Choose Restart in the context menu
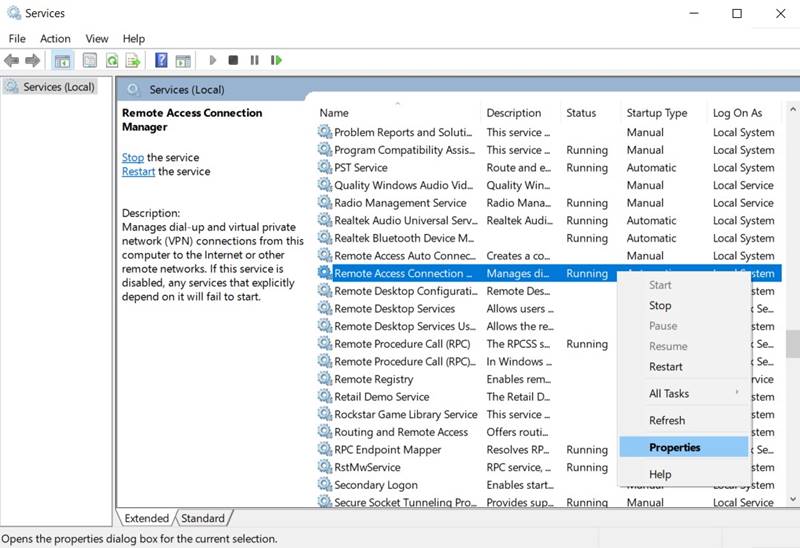This screenshot has height=548, width=800. click(684, 367)
